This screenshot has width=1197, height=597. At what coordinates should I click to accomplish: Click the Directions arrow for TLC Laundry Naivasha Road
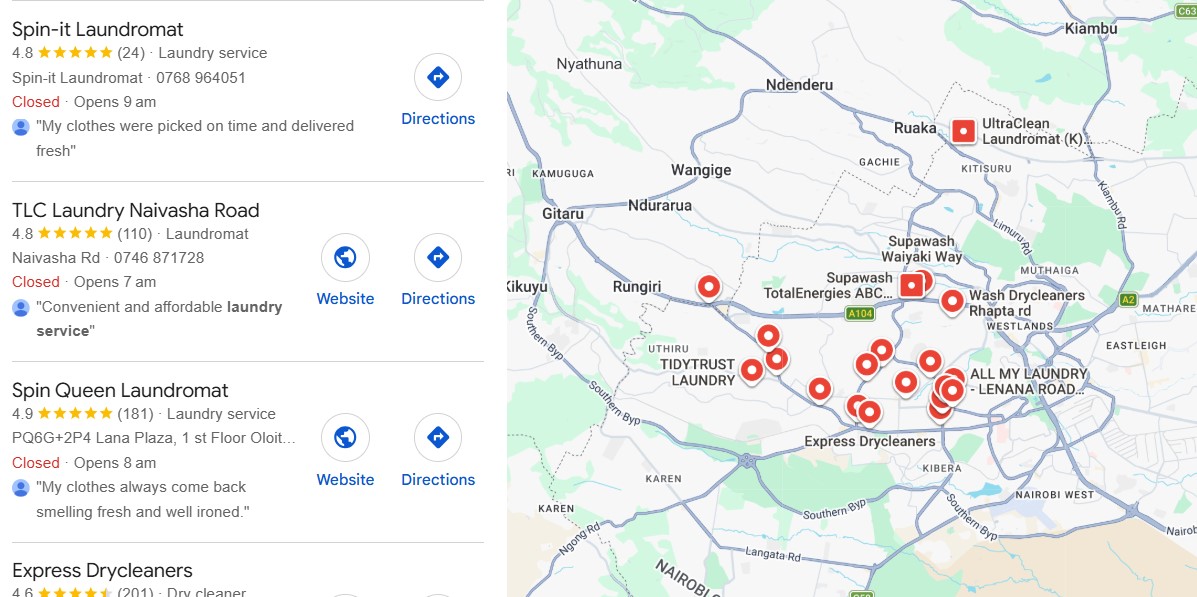(x=437, y=257)
